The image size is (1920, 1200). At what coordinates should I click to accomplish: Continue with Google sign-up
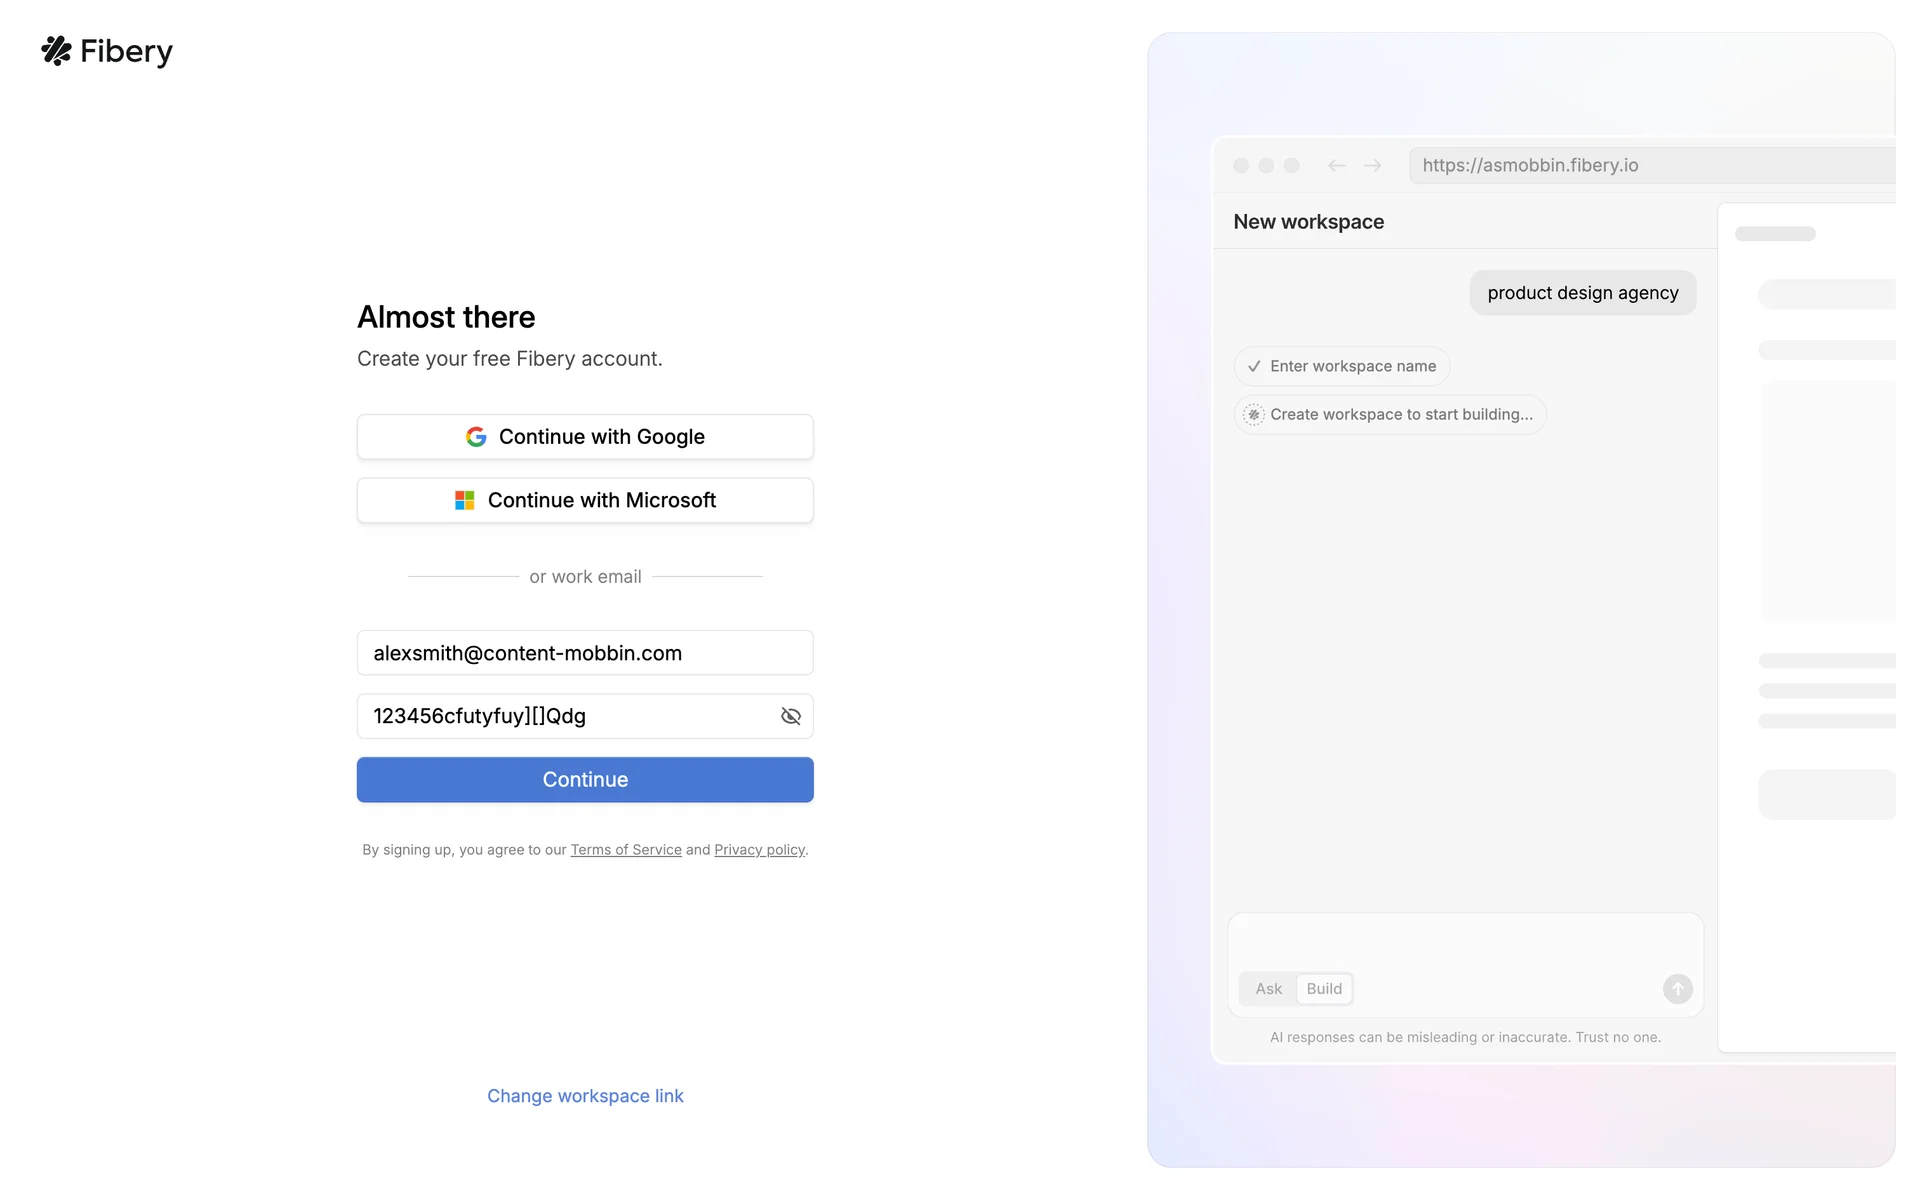(x=585, y=437)
